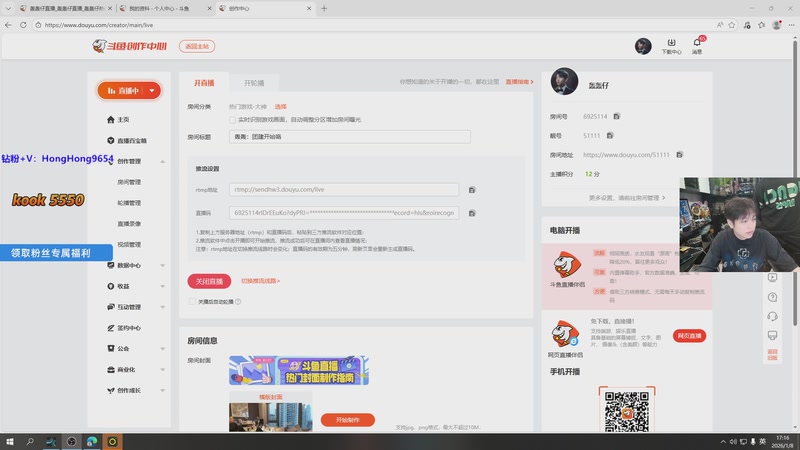Open the 消息 notification bell
The width and height of the screenshot is (800, 450).
tap(697, 46)
